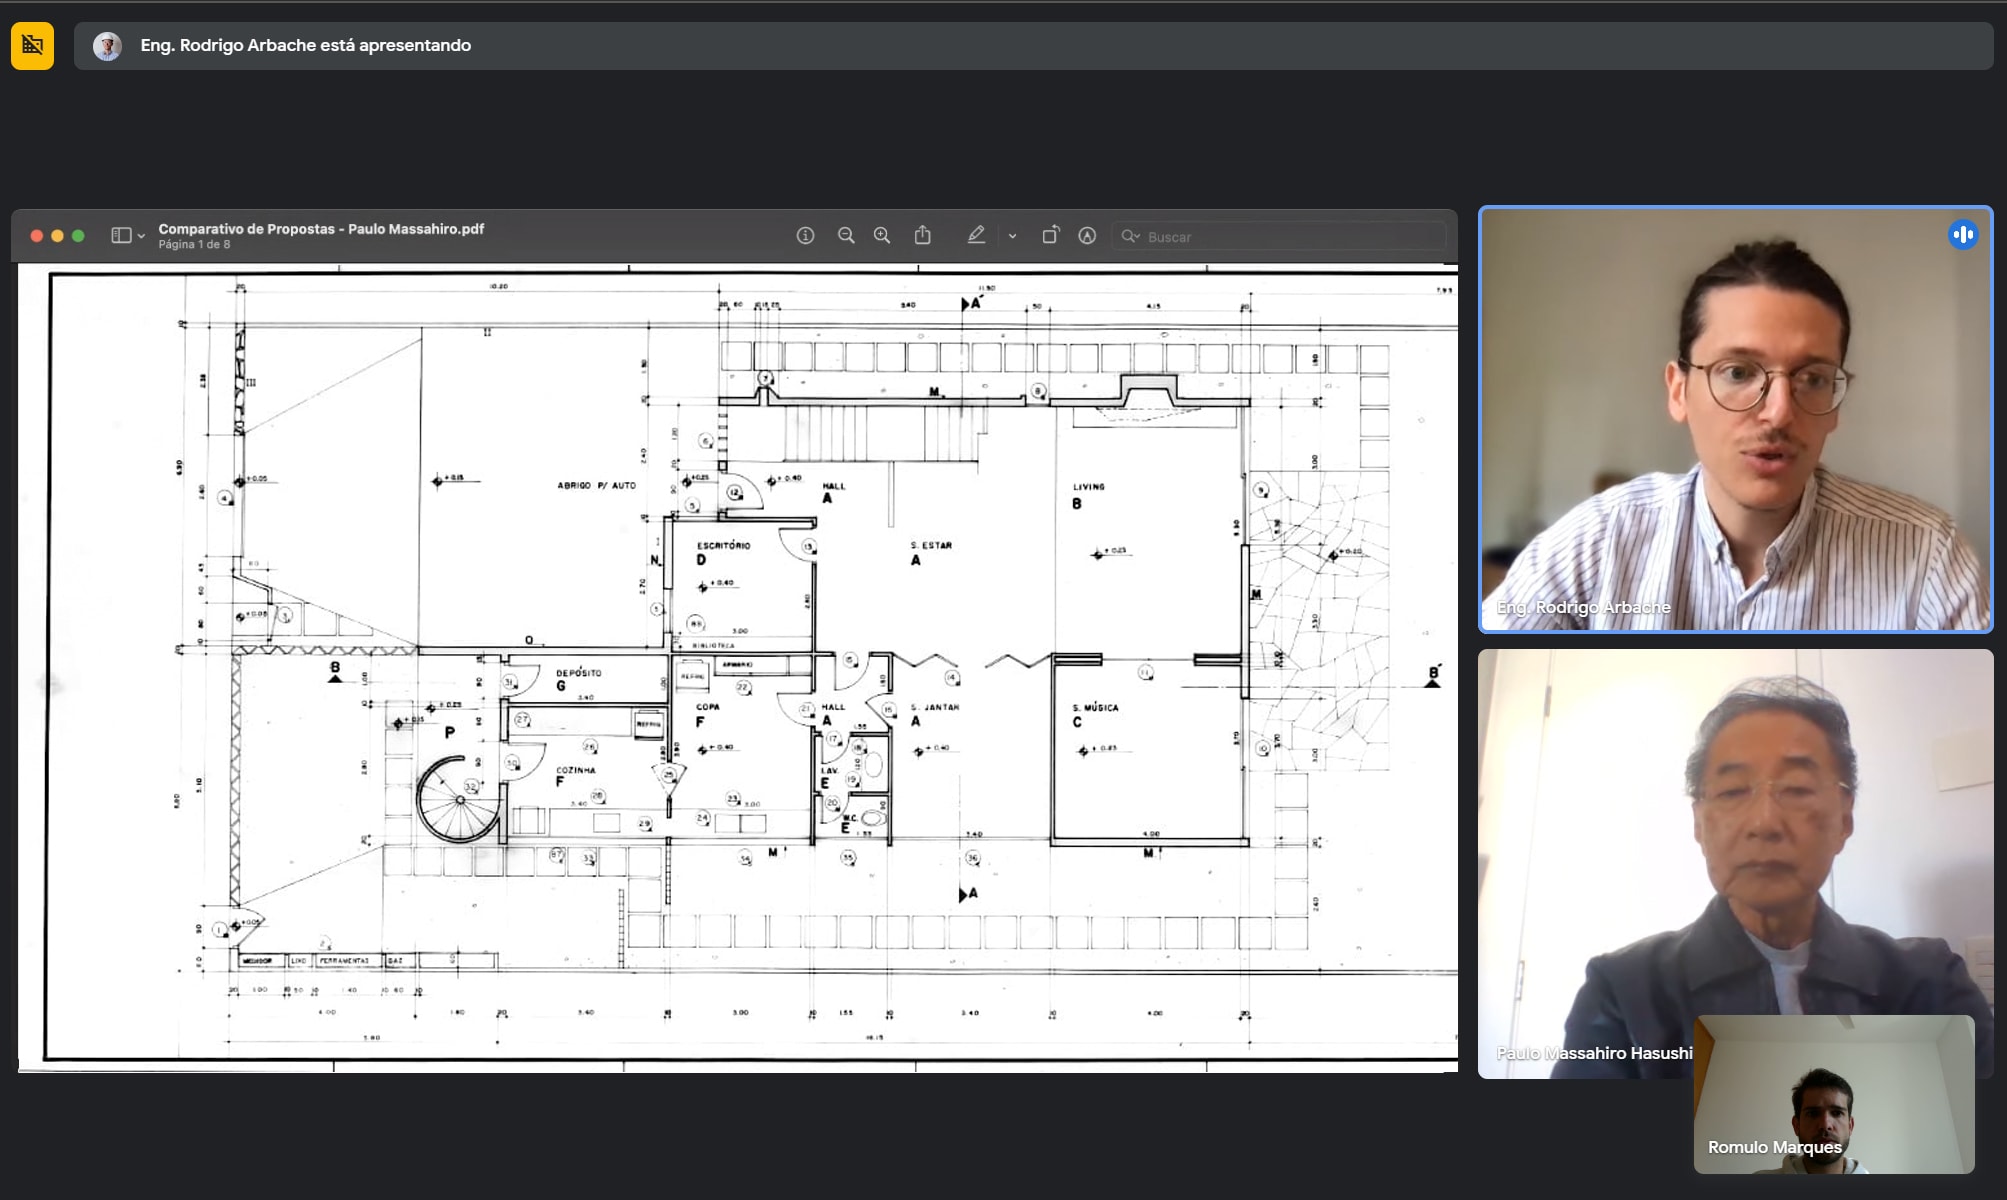Click the PDF info inspector icon

click(805, 236)
